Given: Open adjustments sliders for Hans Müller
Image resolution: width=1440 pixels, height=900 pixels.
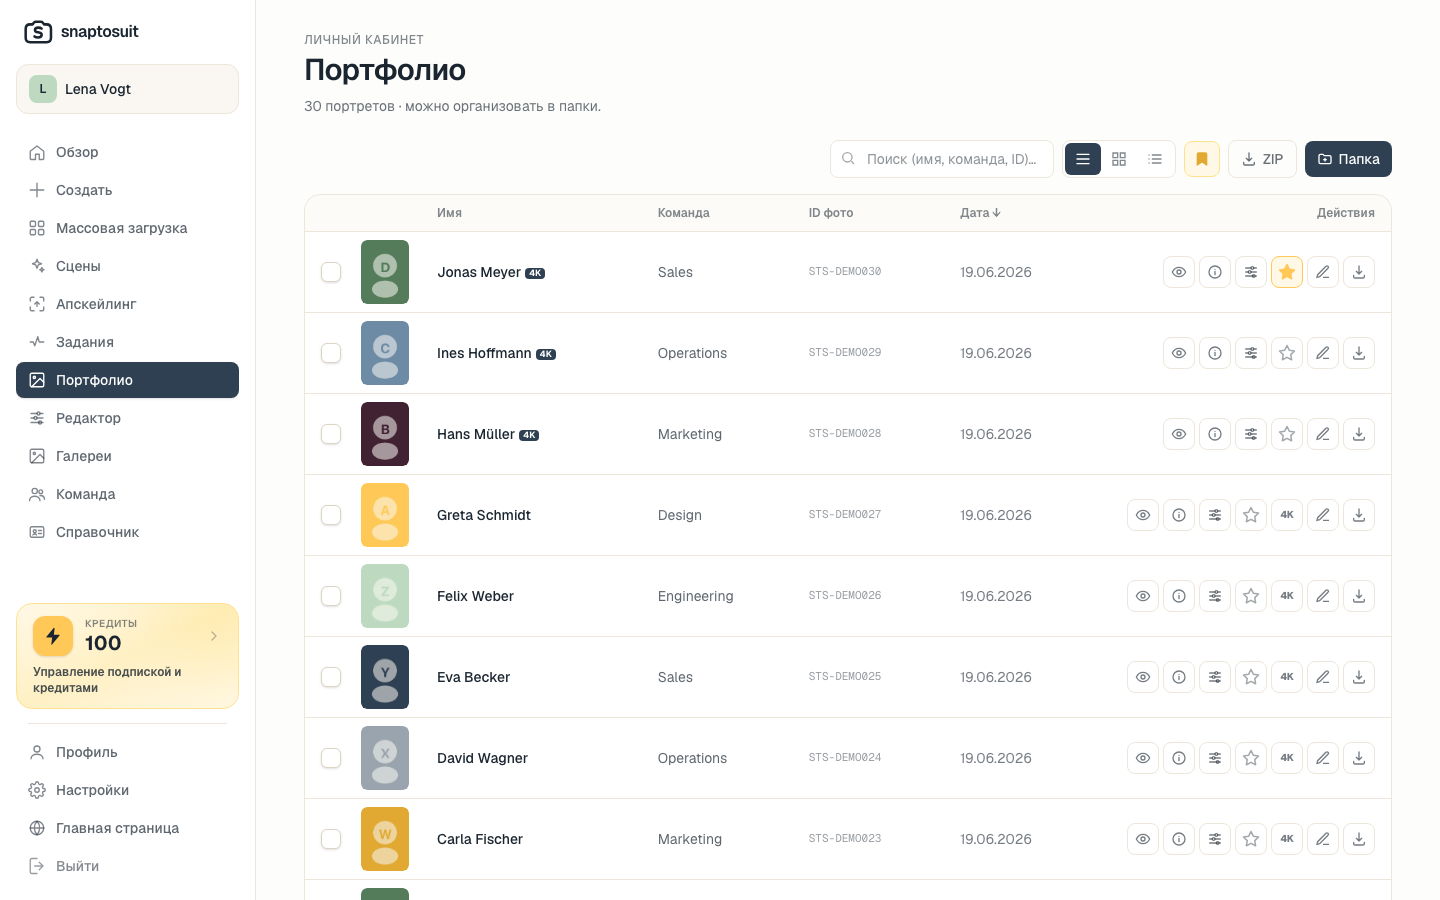Looking at the screenshot, I should pyautogui.click(x=1251, y=434).
